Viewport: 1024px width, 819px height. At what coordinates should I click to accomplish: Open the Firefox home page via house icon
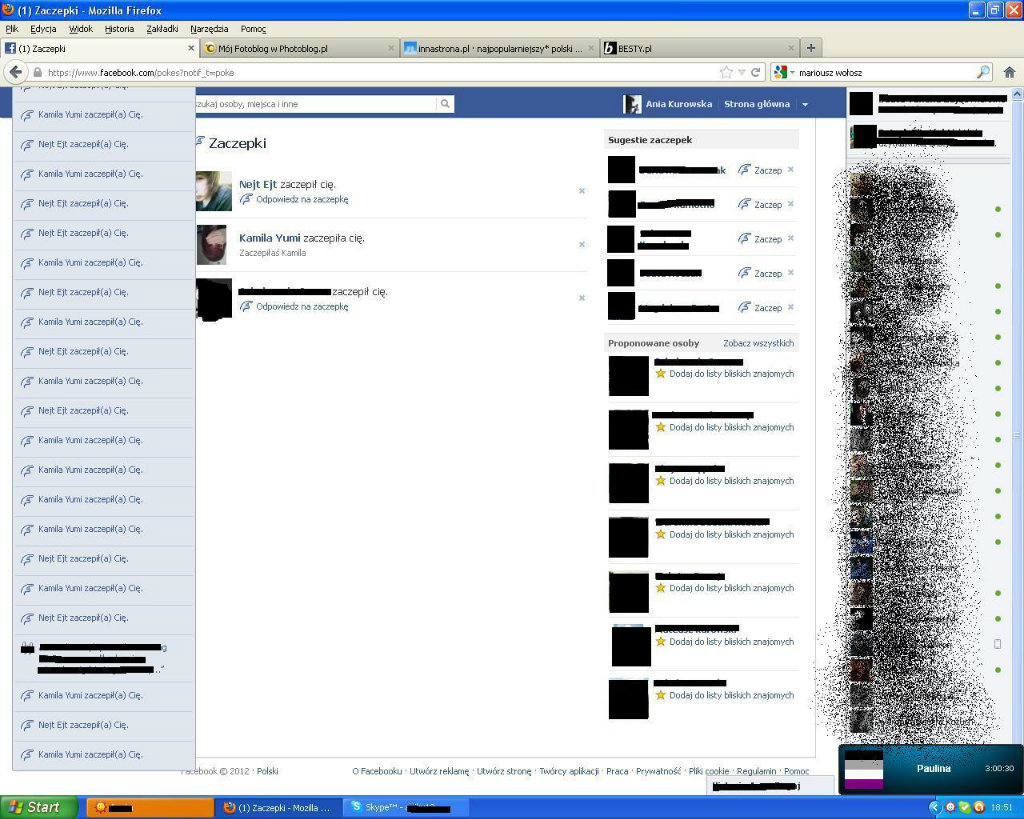click(x=1009, y=72)
